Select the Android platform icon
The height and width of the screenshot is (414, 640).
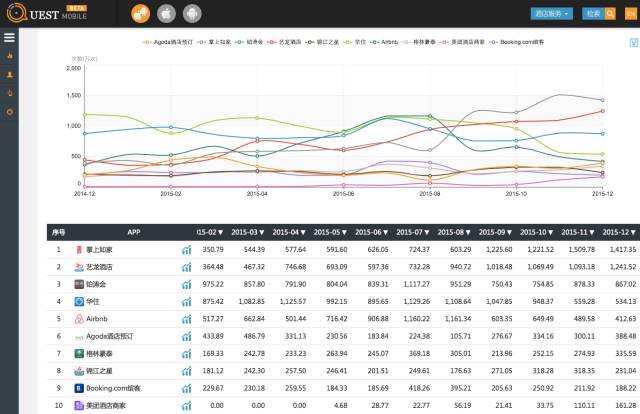tap(192, 13)
